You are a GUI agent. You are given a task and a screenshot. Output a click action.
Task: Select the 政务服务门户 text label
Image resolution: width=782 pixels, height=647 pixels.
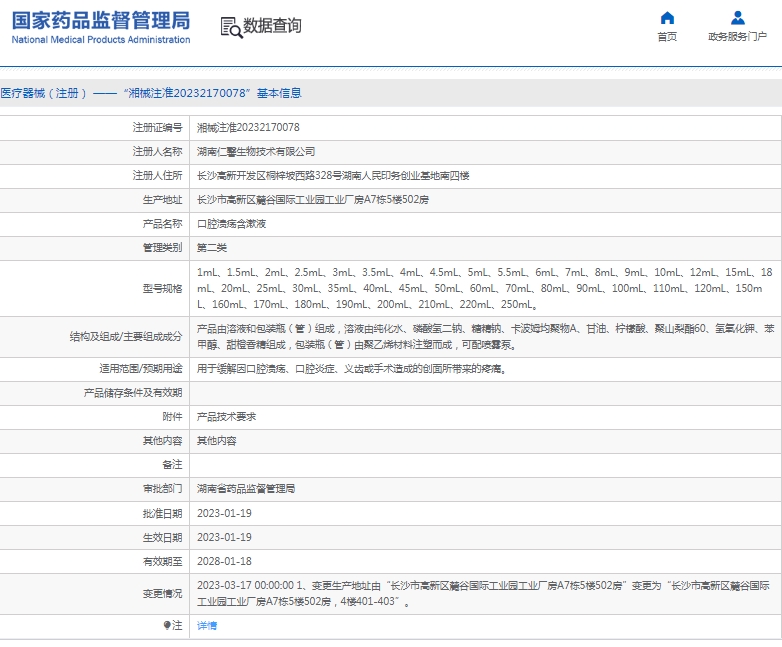737,37
